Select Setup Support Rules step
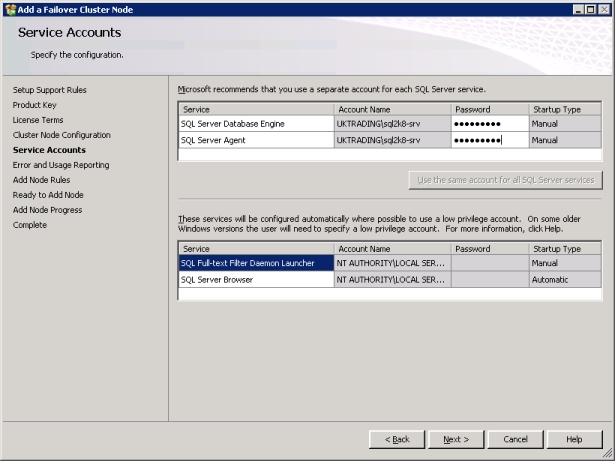This screenshot has height=461, width=615. (x=49, y=90)
